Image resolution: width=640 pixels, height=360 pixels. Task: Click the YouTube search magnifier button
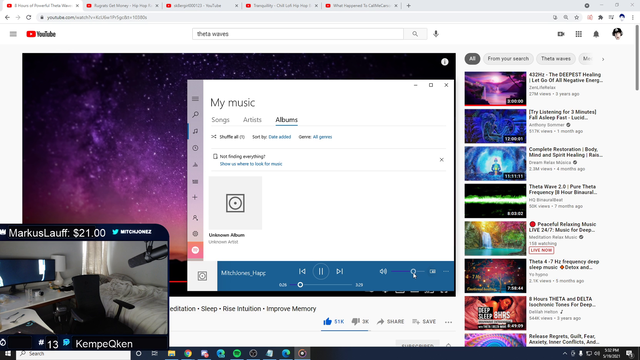(415, 34)
